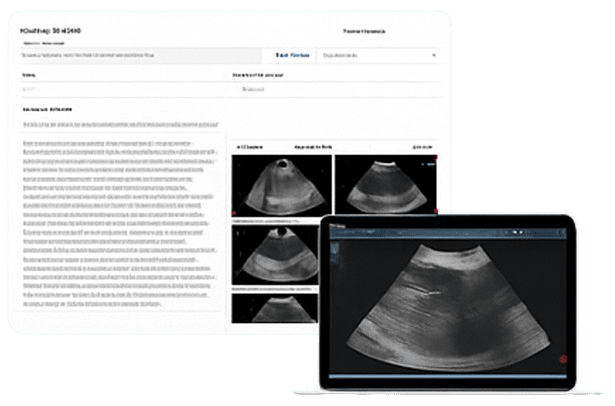This screenshot has width=615, height=406.
Task: Click the label at right of image panel header
Action: [x=422, y=146]
